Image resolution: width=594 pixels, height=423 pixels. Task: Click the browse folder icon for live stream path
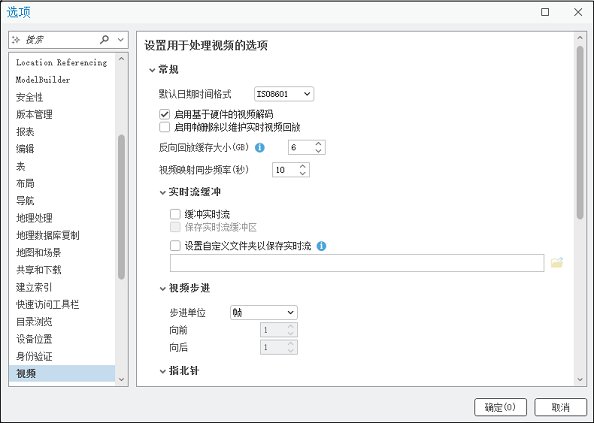coord(556,262)
